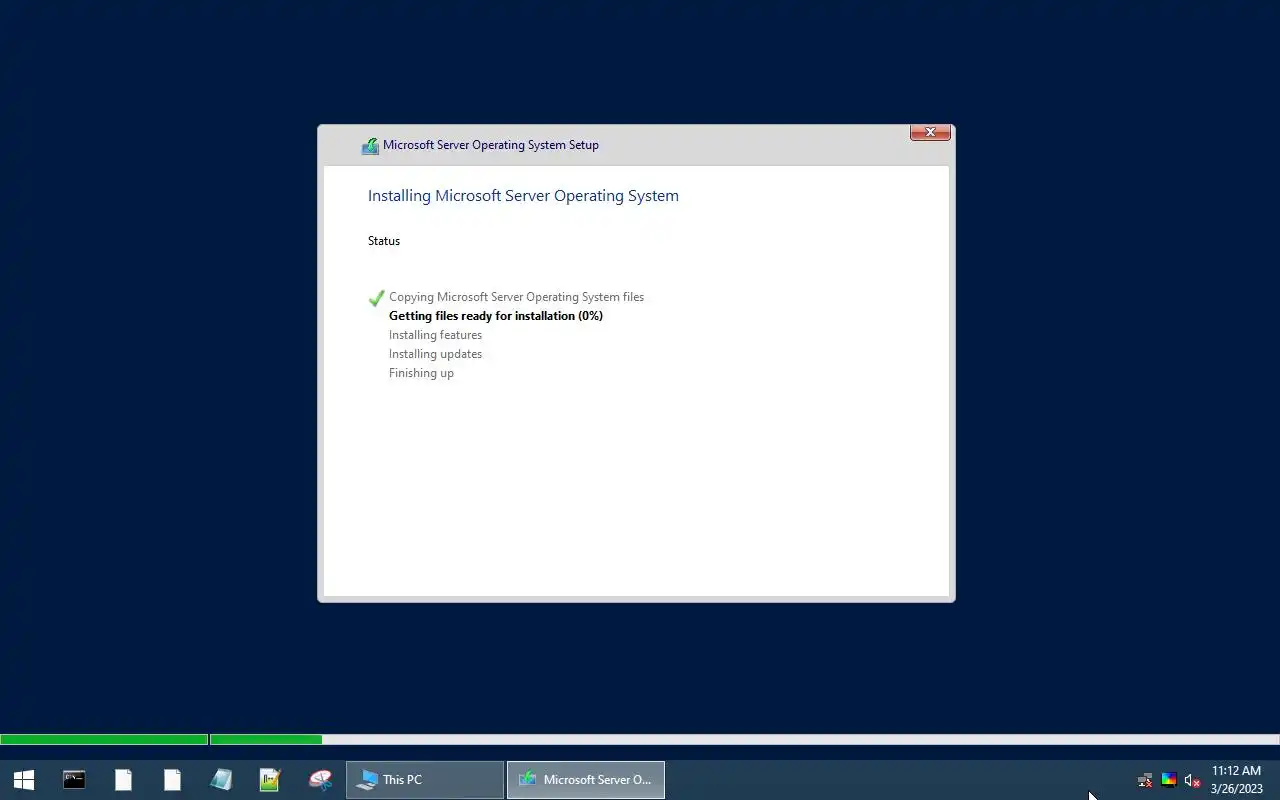Open the green notepad with pencil icon
The image size is (1280, 800).
tap(270, 780)
